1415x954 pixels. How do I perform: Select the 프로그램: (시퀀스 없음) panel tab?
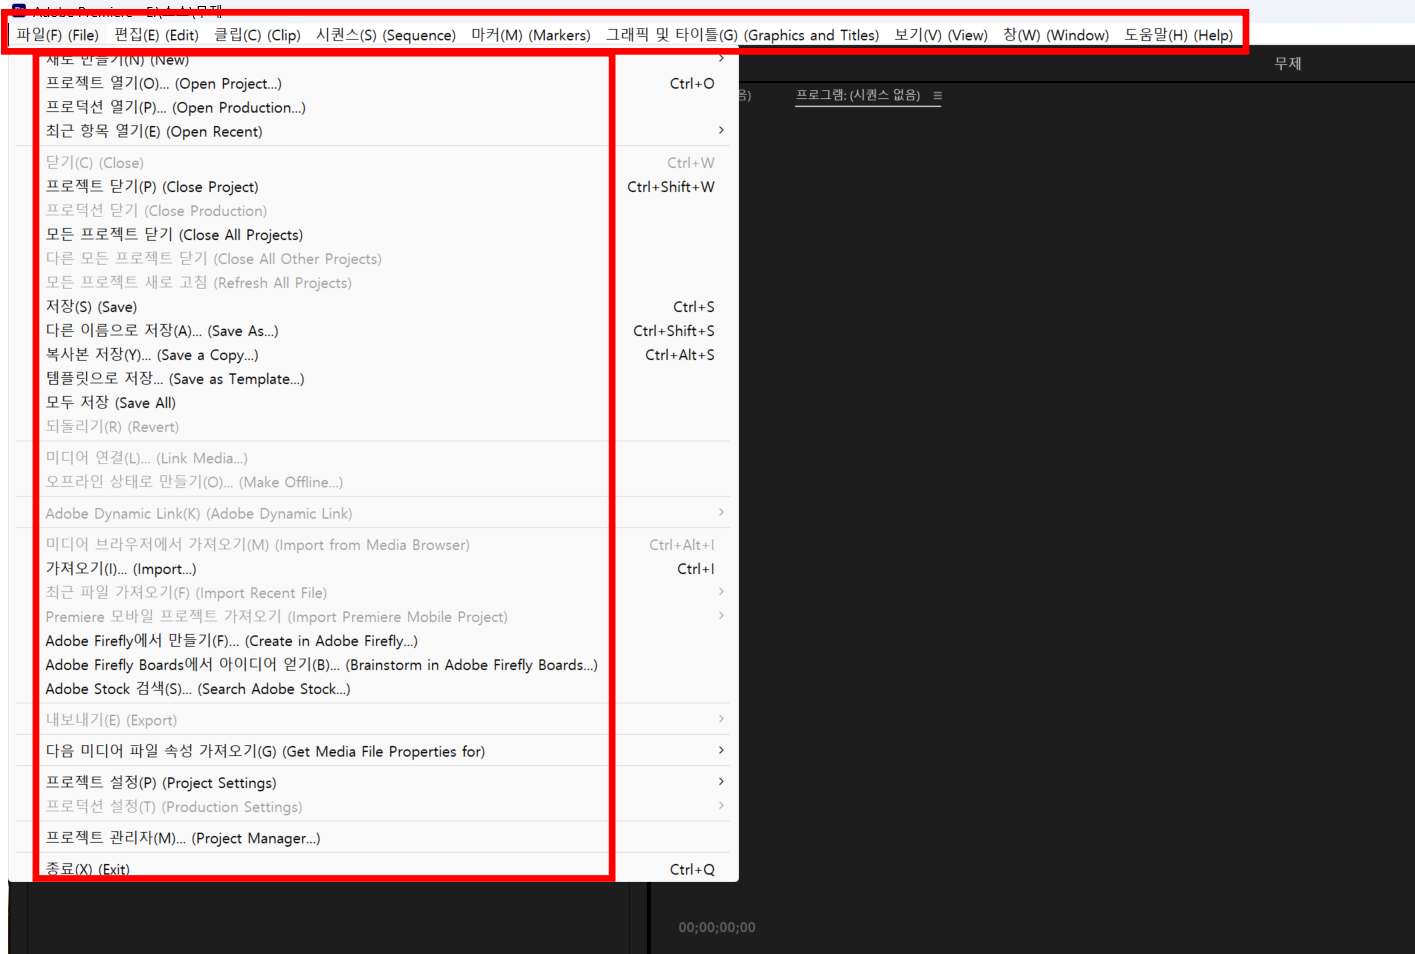(858, 95)
